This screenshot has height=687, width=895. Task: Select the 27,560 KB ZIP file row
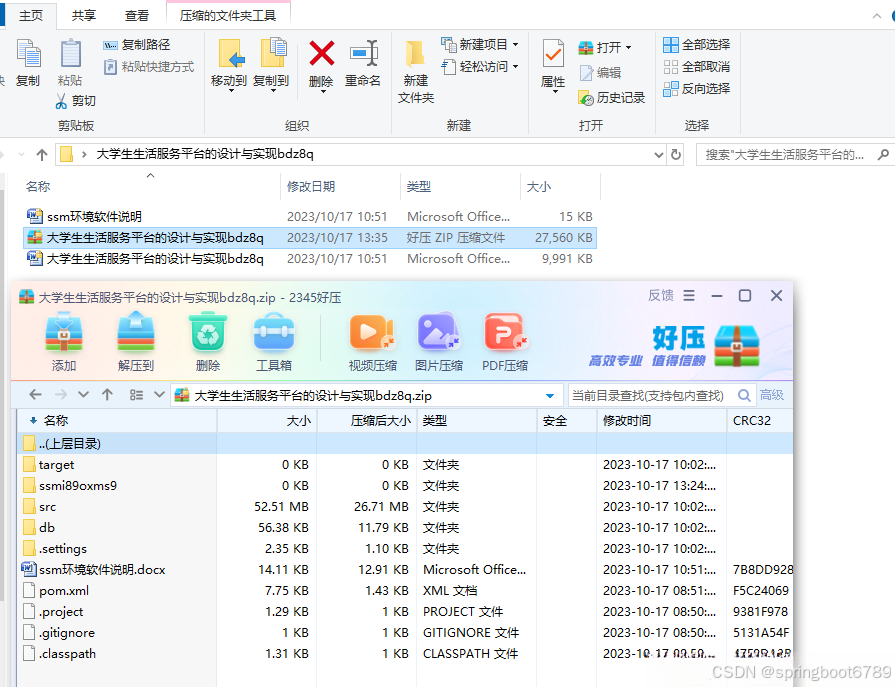(x=310, y=237)
